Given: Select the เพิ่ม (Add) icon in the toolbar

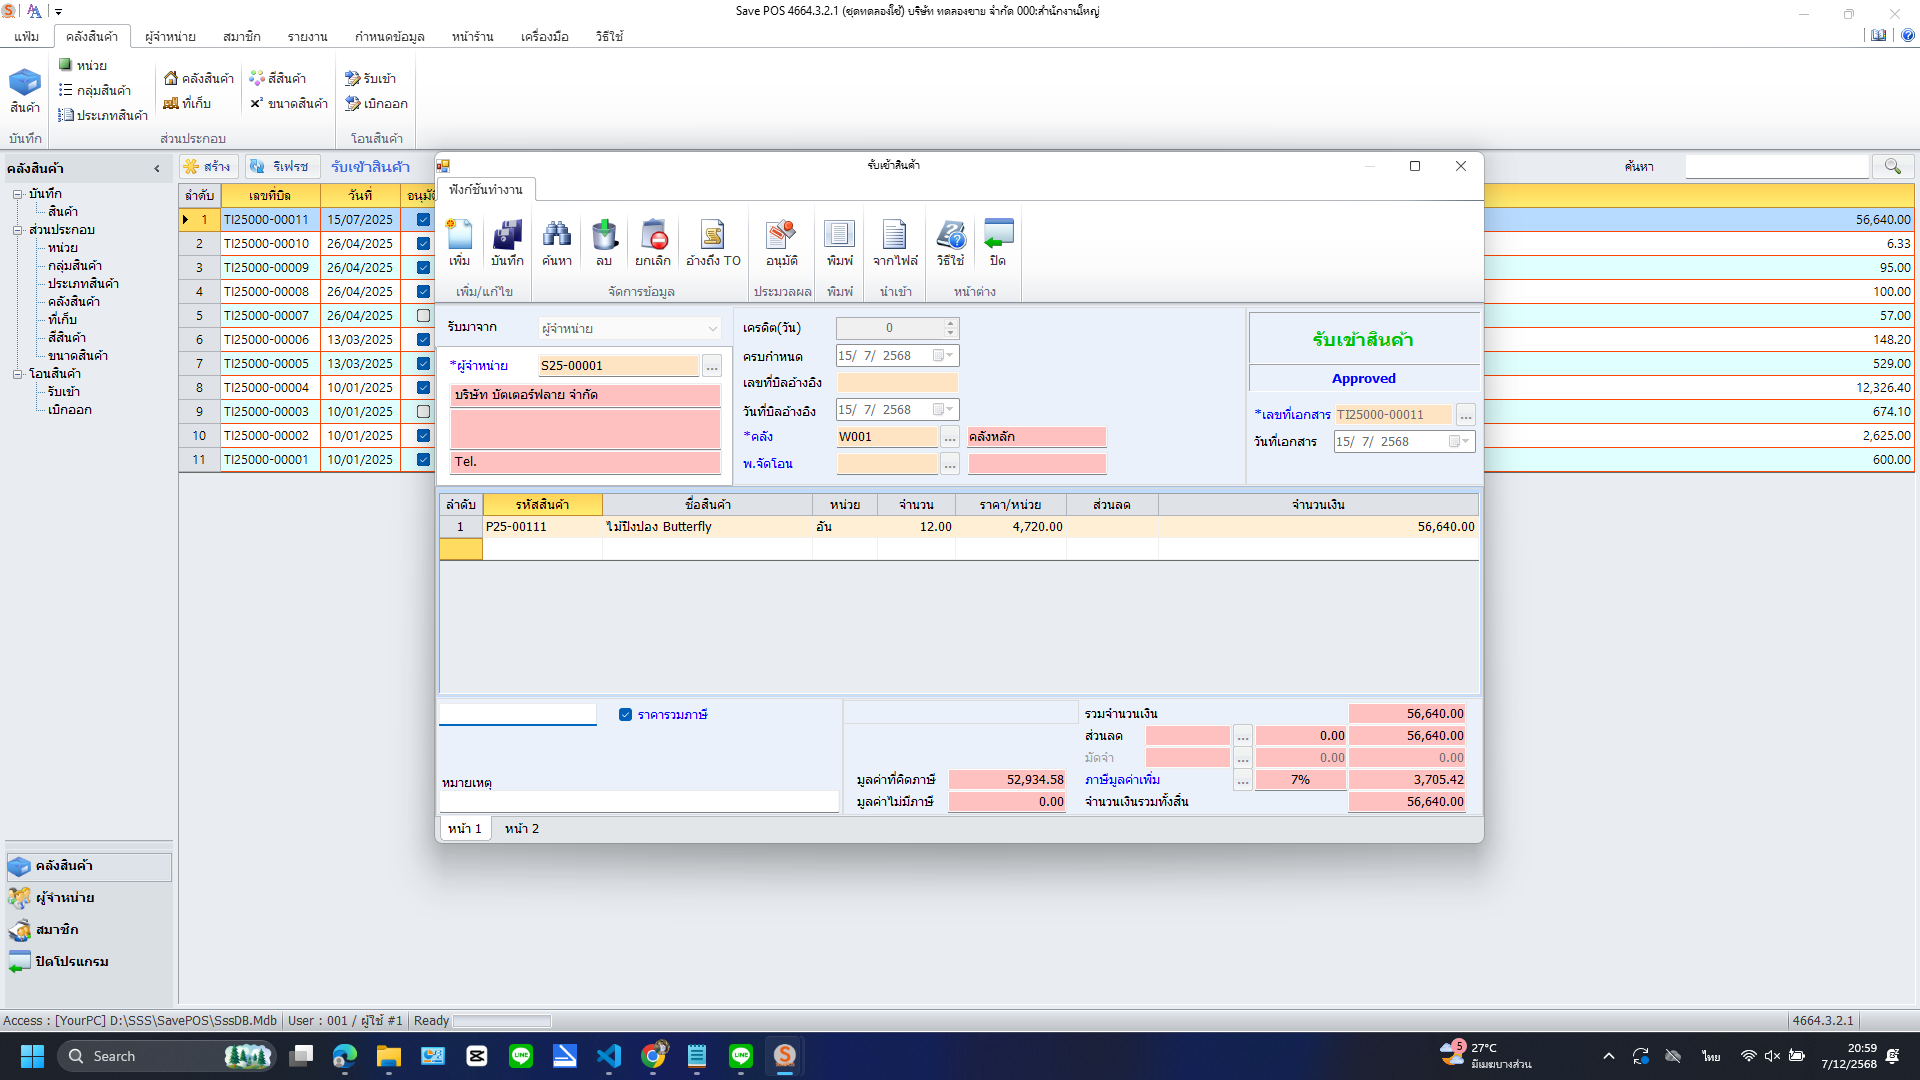Looking at the screenshot, I should click(x=459, y=242).
